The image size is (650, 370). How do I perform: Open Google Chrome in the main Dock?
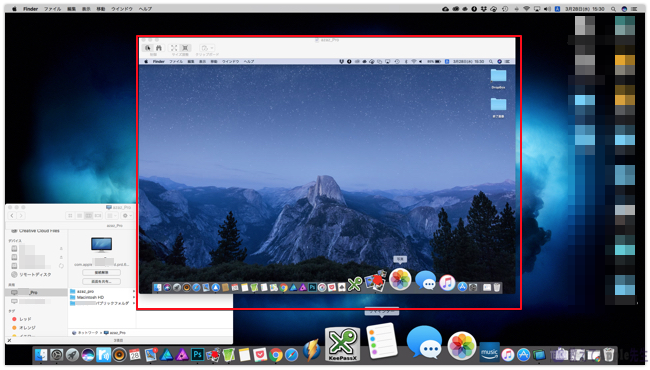[276, 355]
